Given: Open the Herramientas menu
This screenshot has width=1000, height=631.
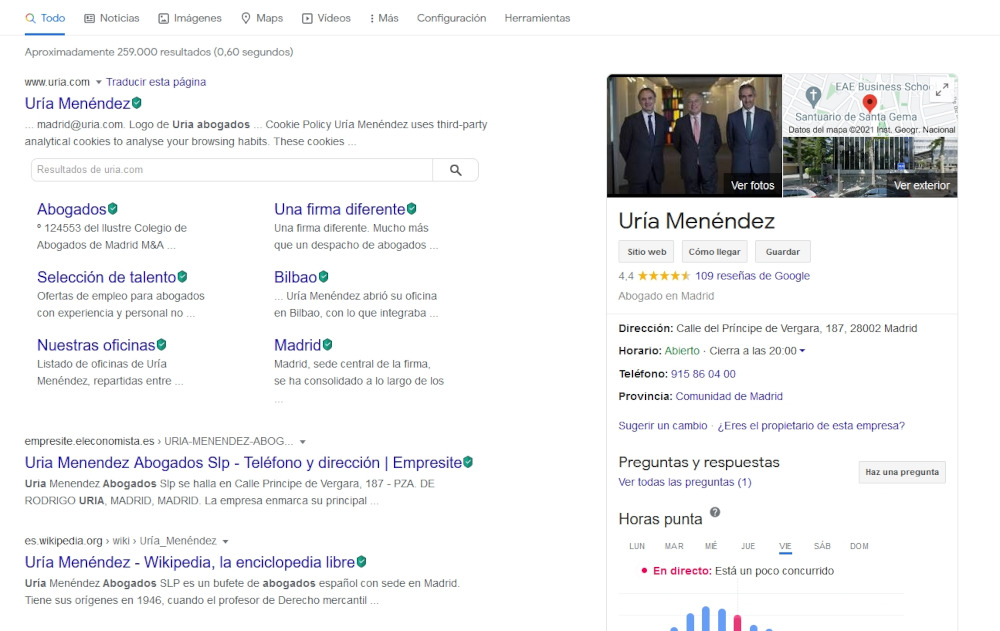Looking at the screenshot, I should [x=539, y=17].
